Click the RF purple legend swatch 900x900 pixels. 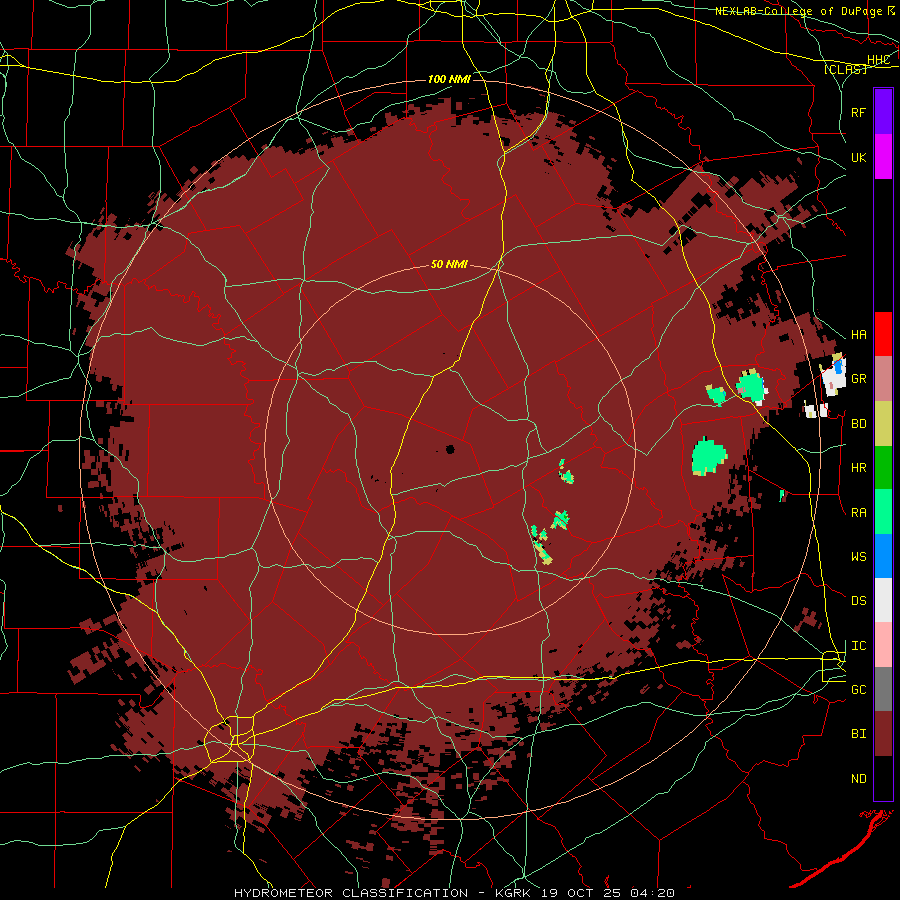point(883,112)
